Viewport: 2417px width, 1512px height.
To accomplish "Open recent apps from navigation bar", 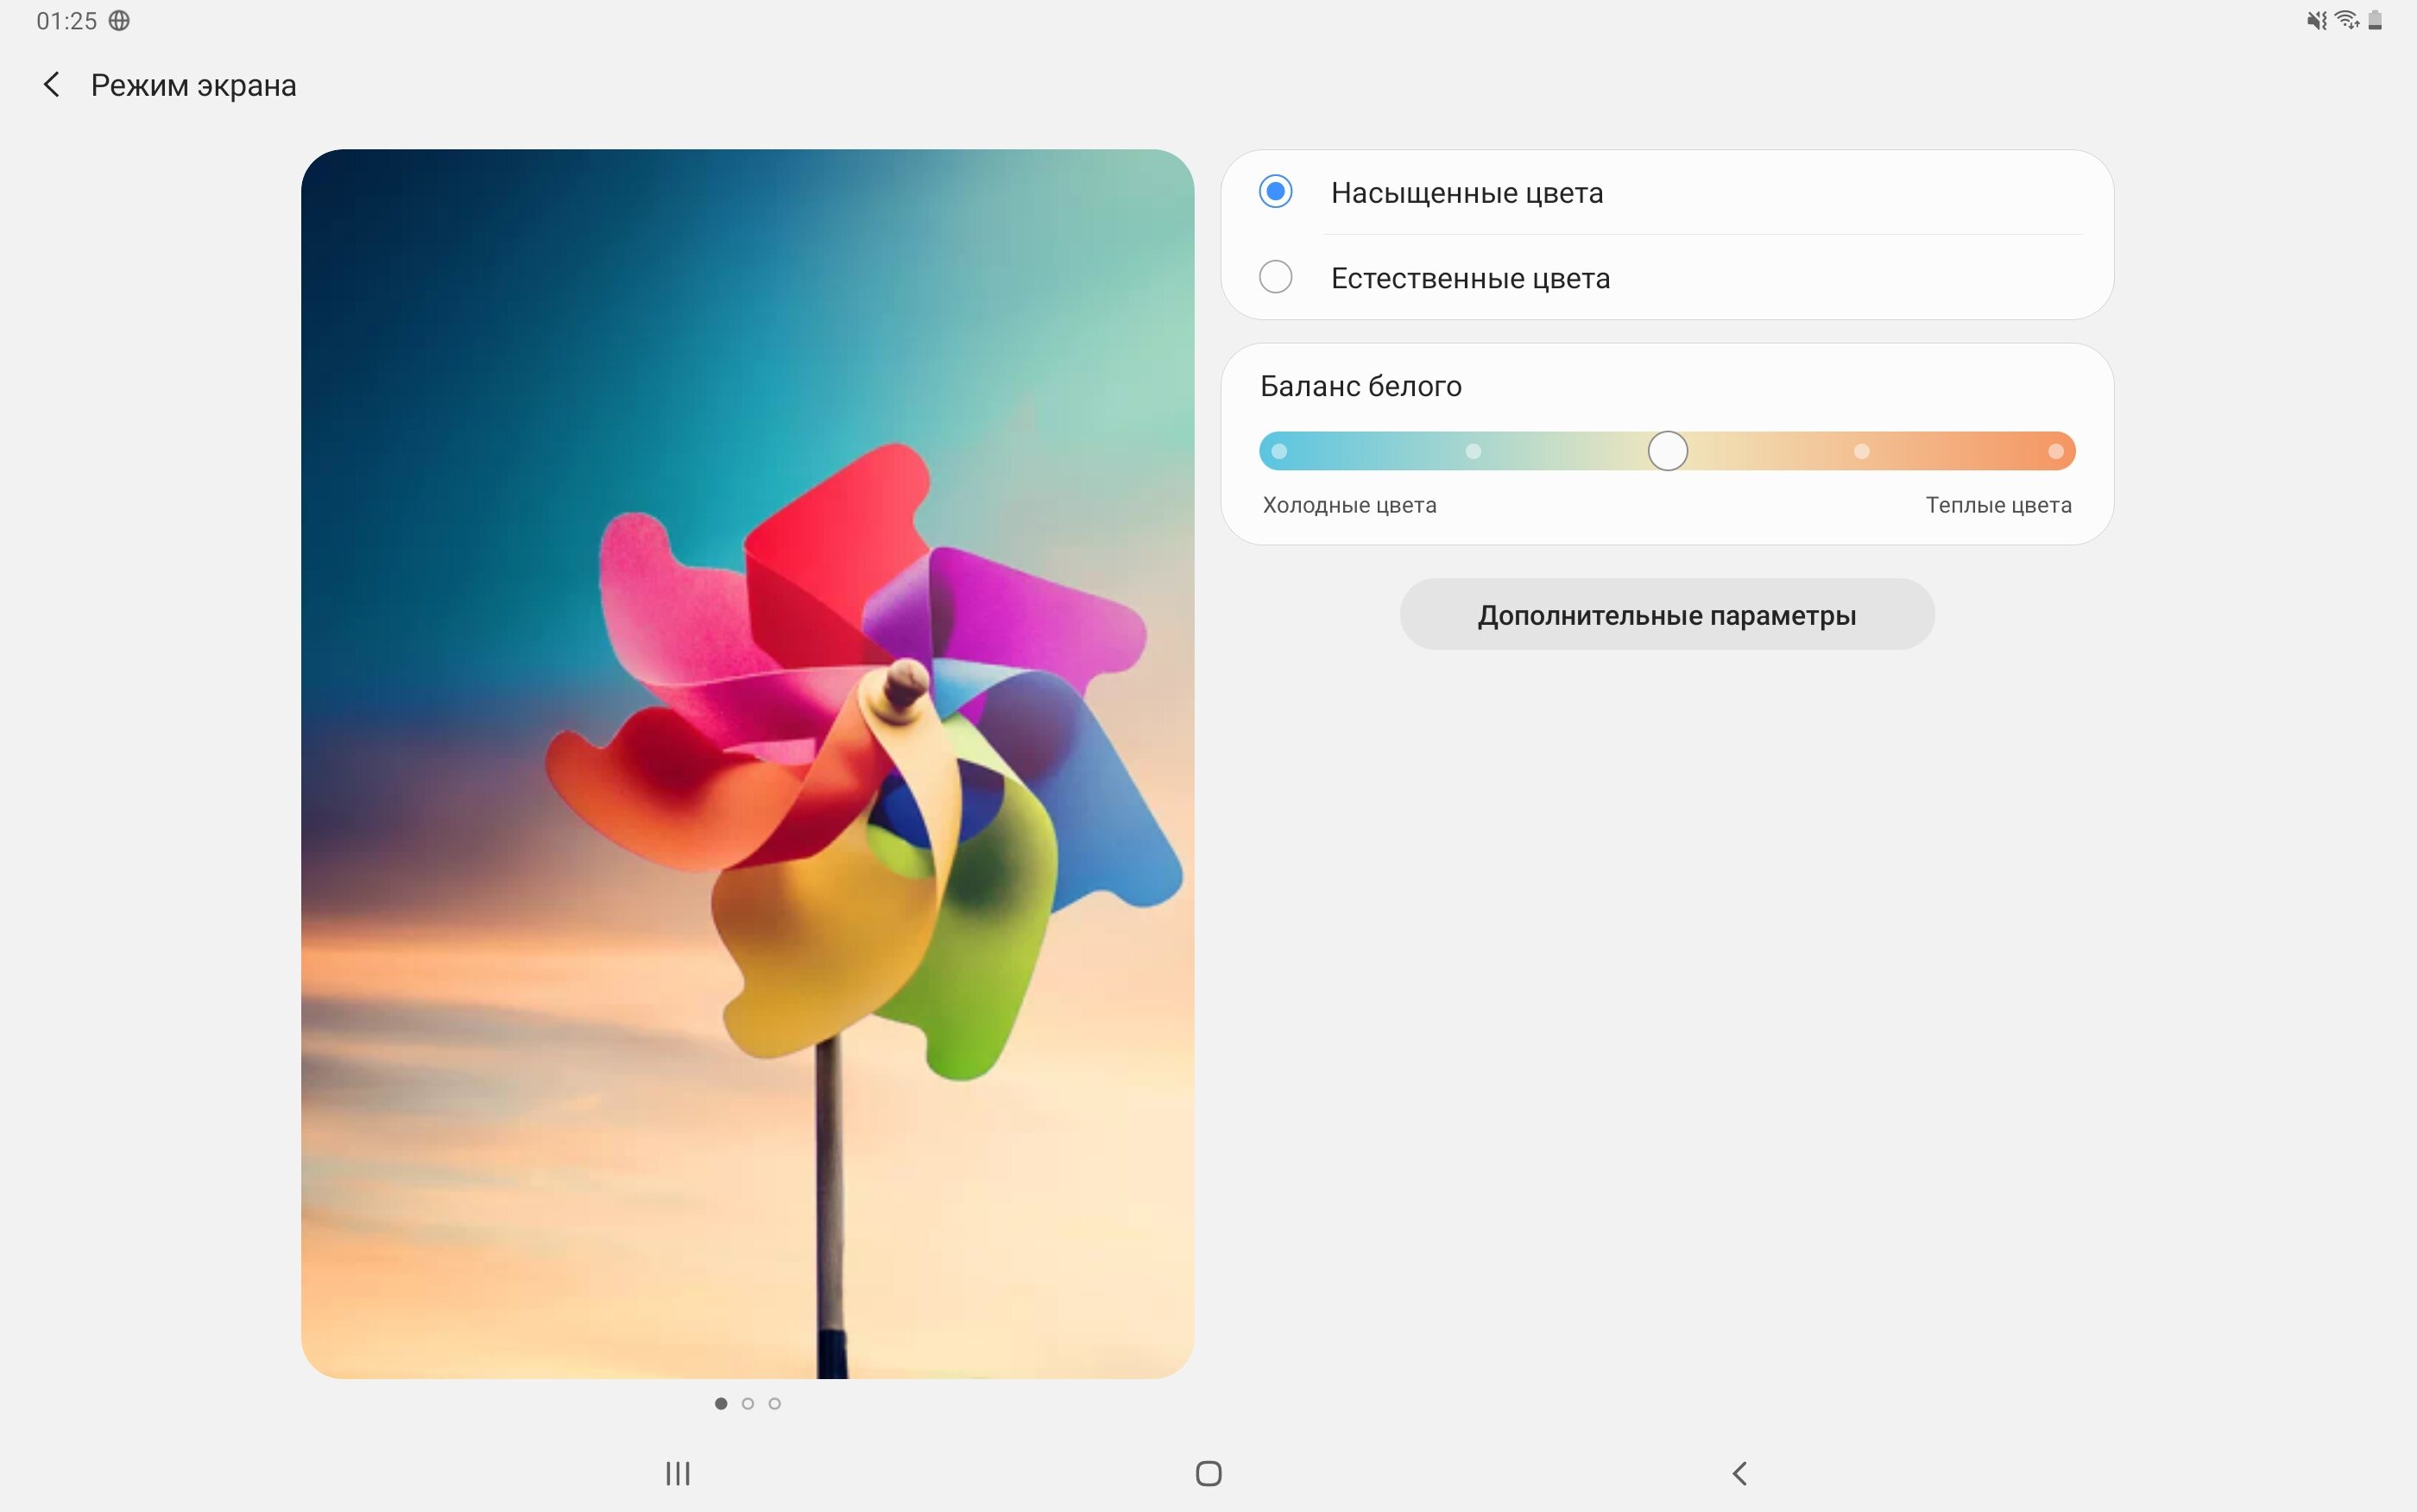I will pos(678,1473).
